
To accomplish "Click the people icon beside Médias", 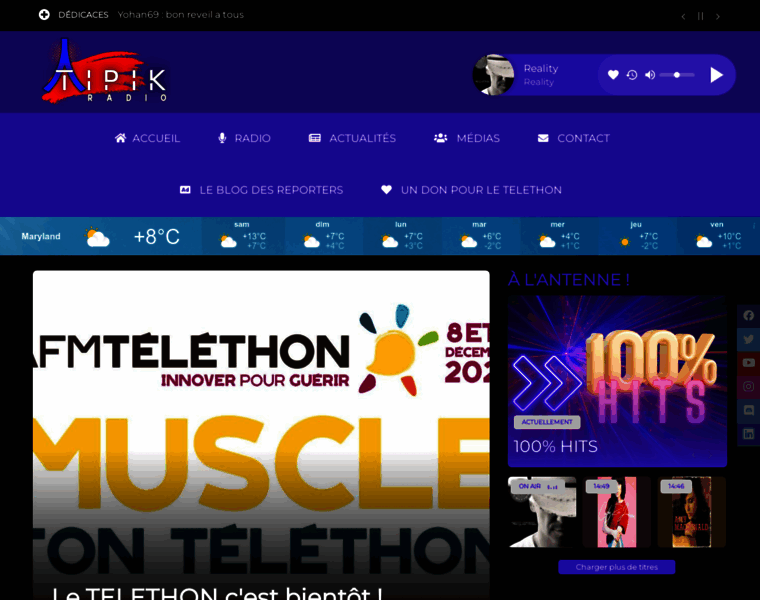I will point(441,138).
